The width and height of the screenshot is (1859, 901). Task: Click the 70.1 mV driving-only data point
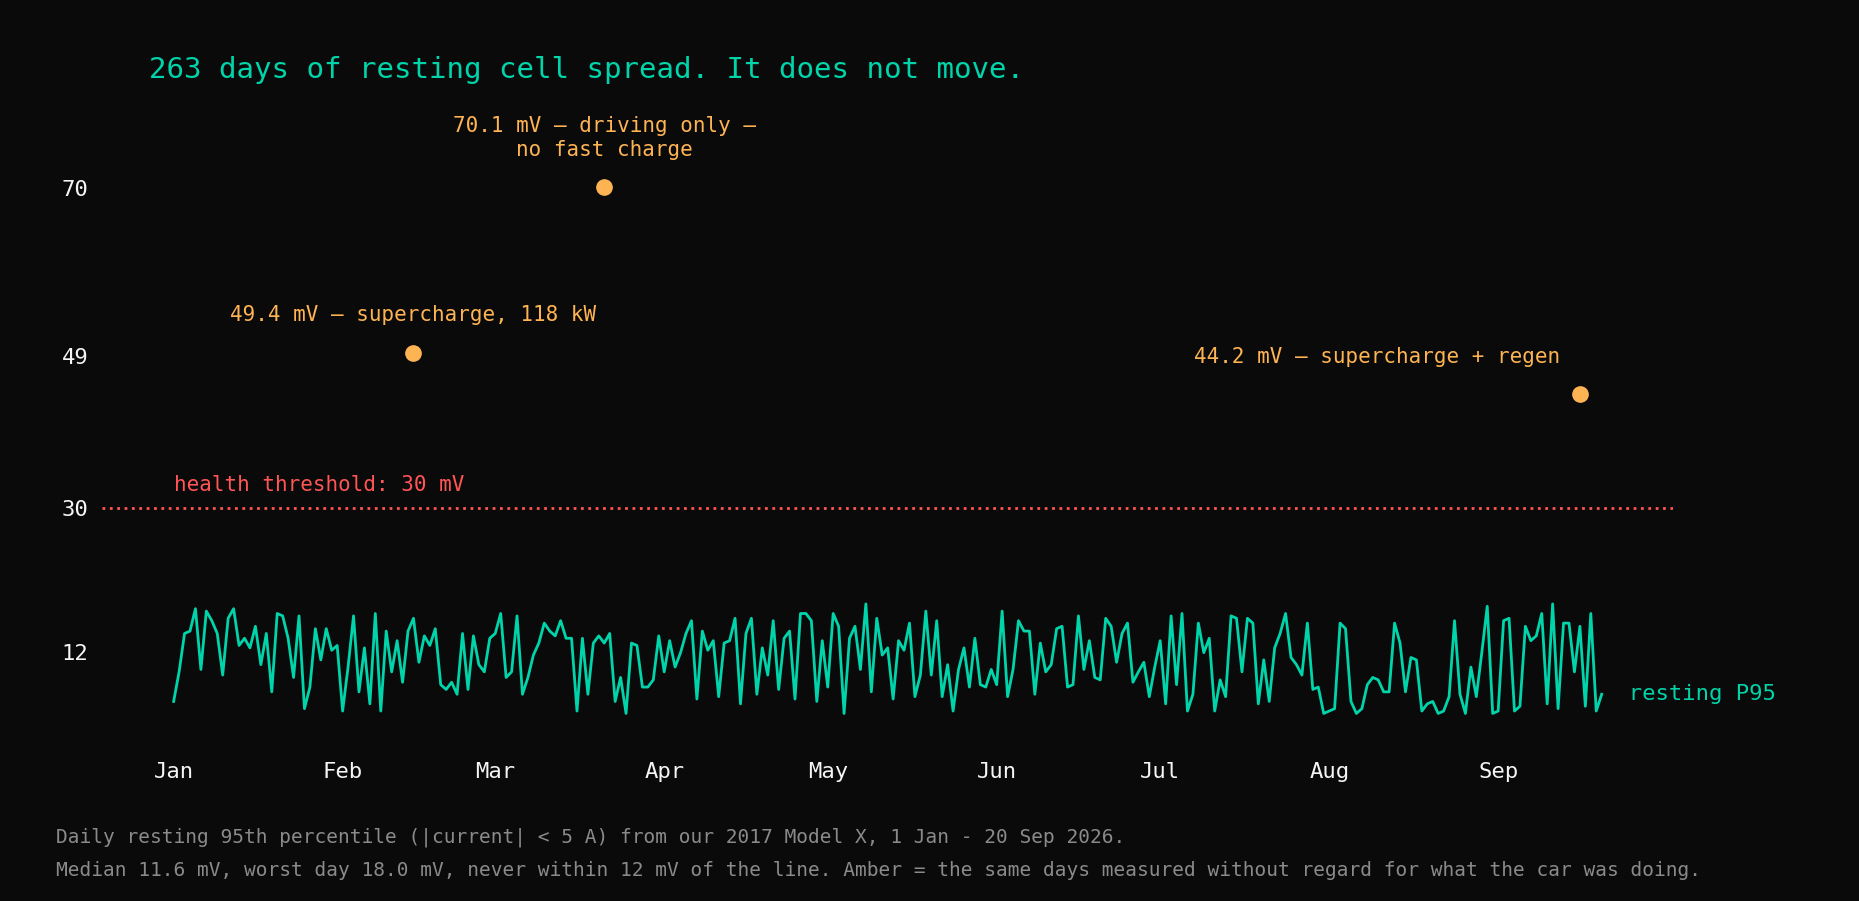[604, 188]
